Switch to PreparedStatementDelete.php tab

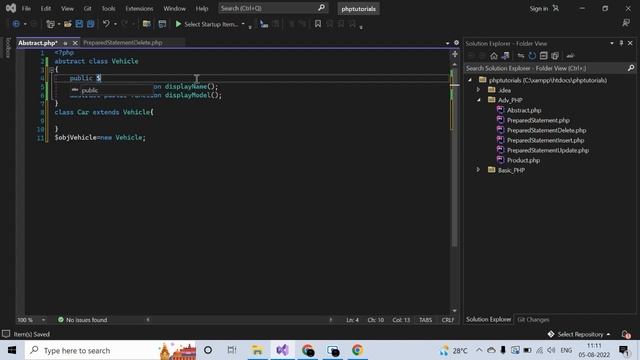click(123, 42)
